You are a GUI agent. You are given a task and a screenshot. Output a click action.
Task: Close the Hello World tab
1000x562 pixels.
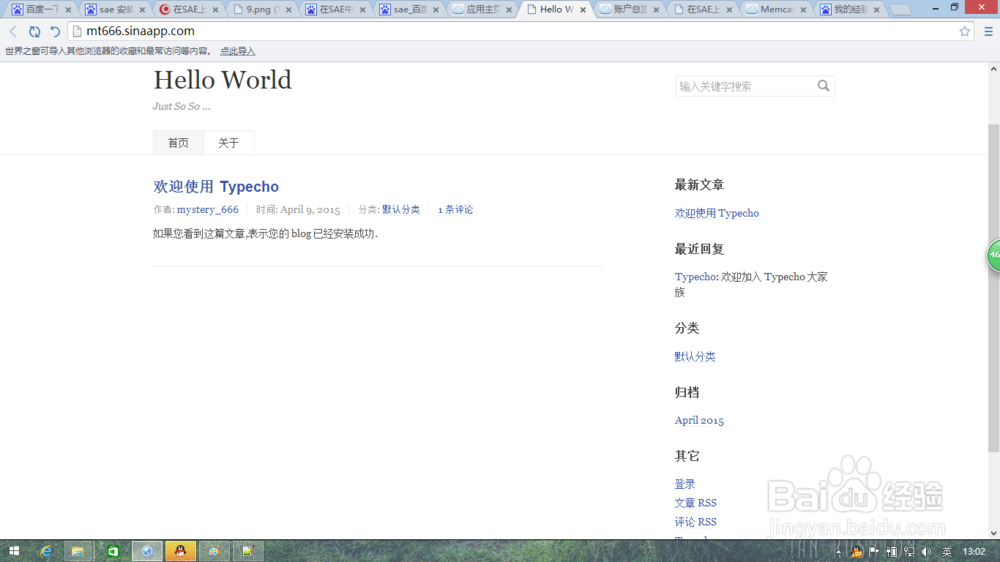coord(583,10)
